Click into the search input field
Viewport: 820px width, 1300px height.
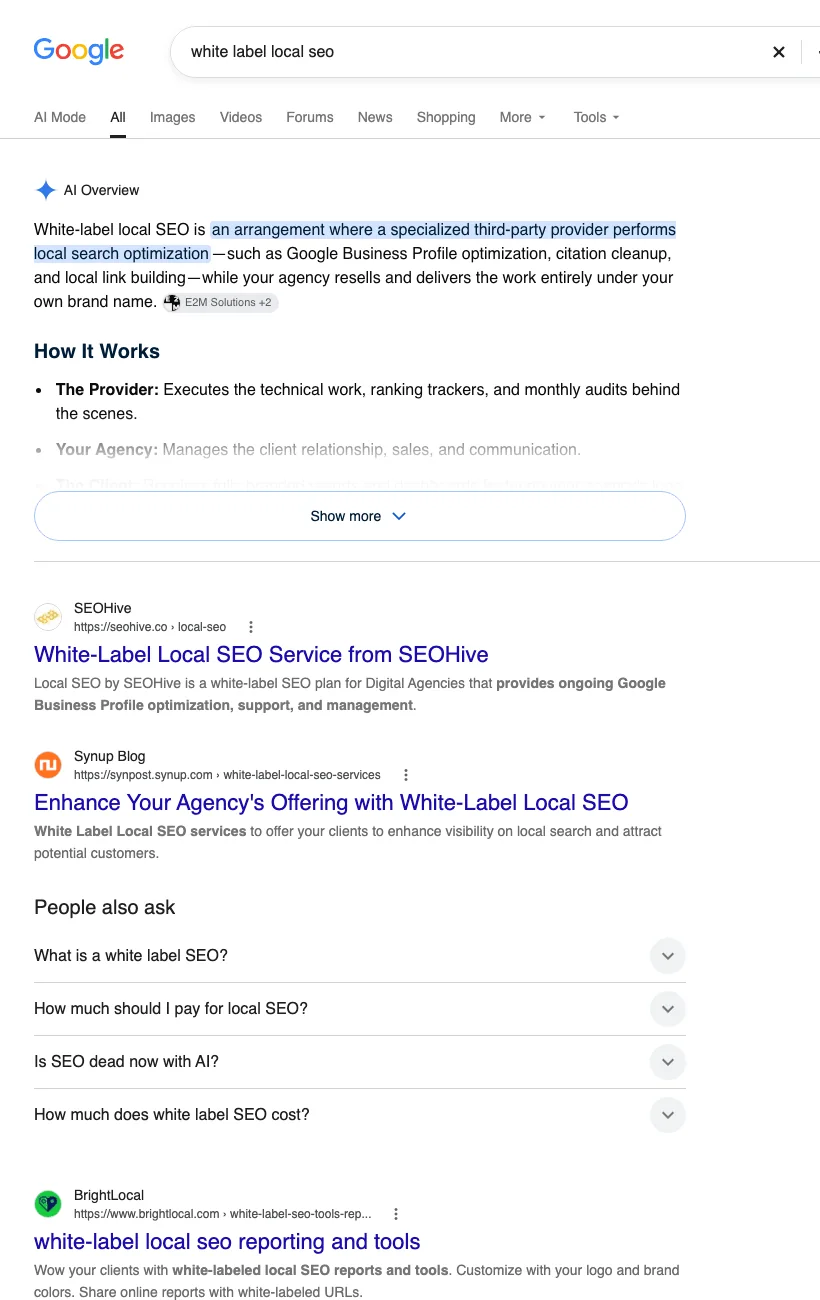[x=470, y=52]
